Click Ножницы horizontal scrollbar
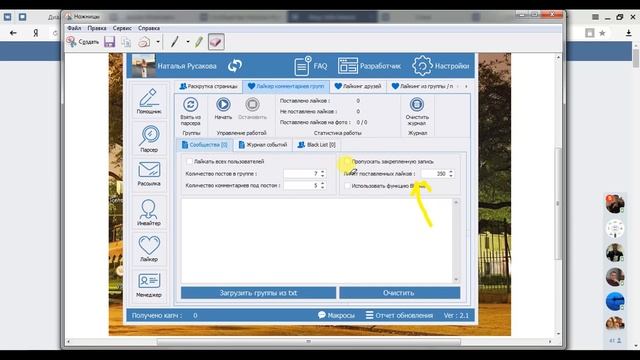The width and height of the screenshot is (640, 360). 309,341
